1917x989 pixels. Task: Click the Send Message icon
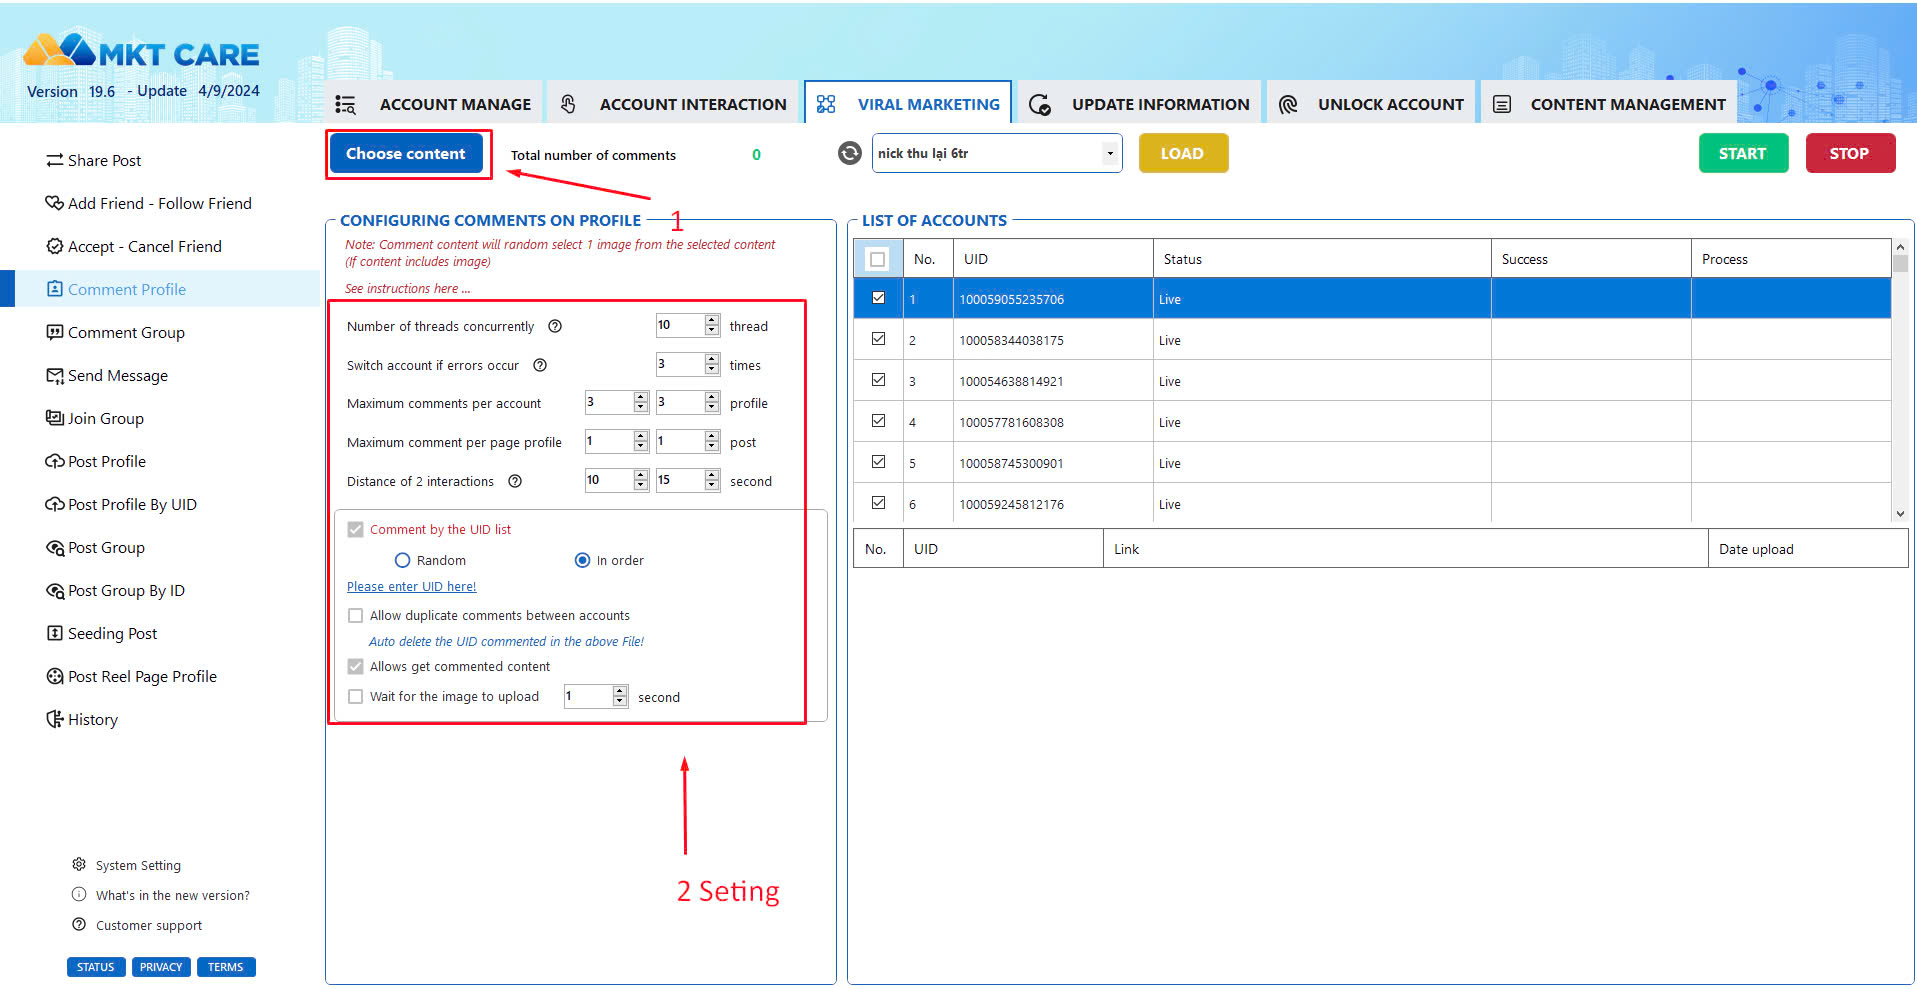tap(55, 376)
